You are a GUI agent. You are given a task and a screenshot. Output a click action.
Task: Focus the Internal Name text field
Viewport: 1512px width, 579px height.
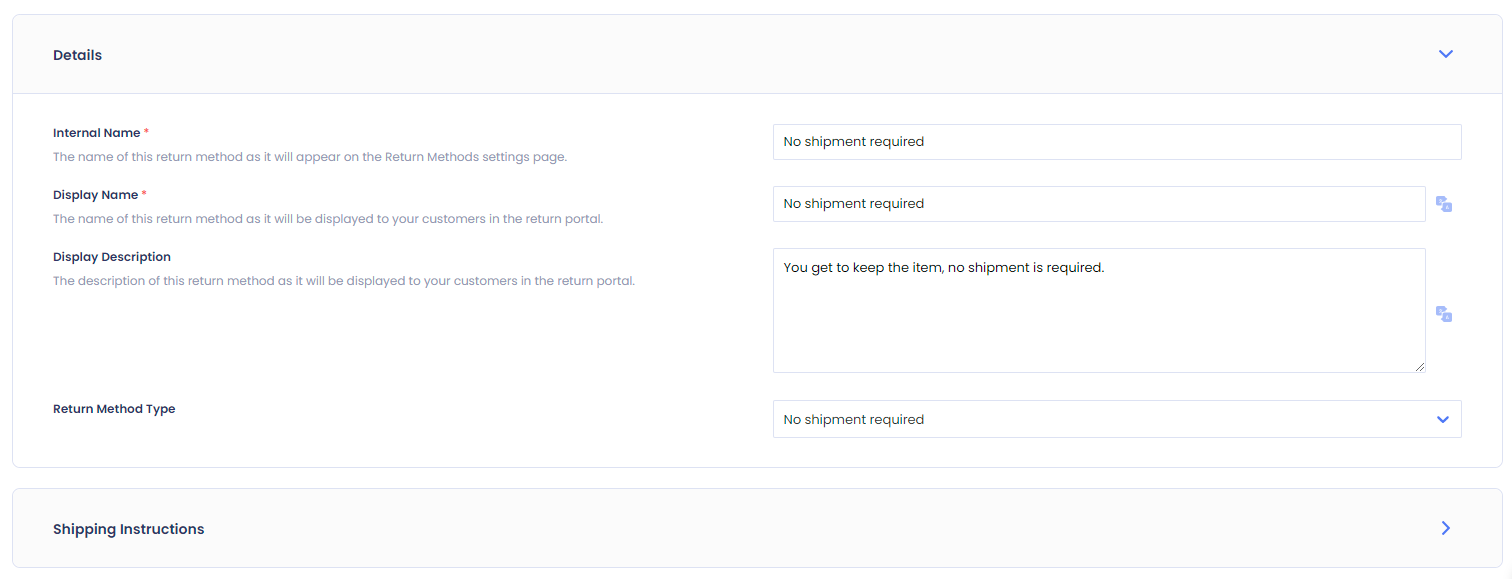click(1117, 142)
